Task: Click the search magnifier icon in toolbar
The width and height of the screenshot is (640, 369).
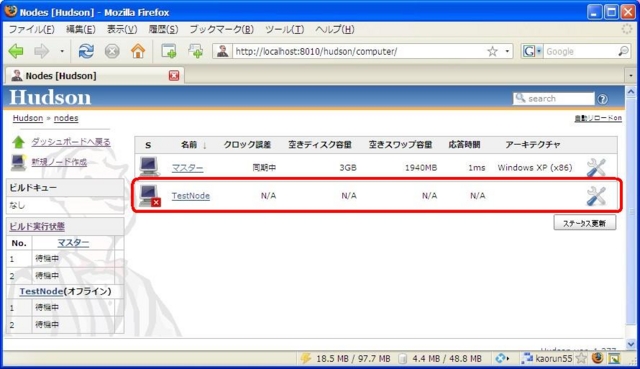Action: point(623,51)
